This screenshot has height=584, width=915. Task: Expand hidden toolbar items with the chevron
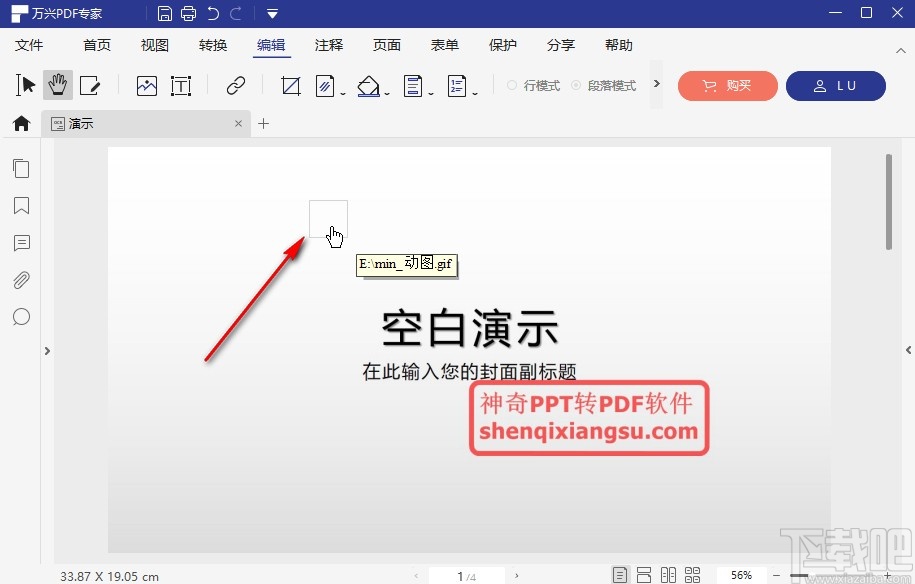pyautogui.click(x=656, y=85)
